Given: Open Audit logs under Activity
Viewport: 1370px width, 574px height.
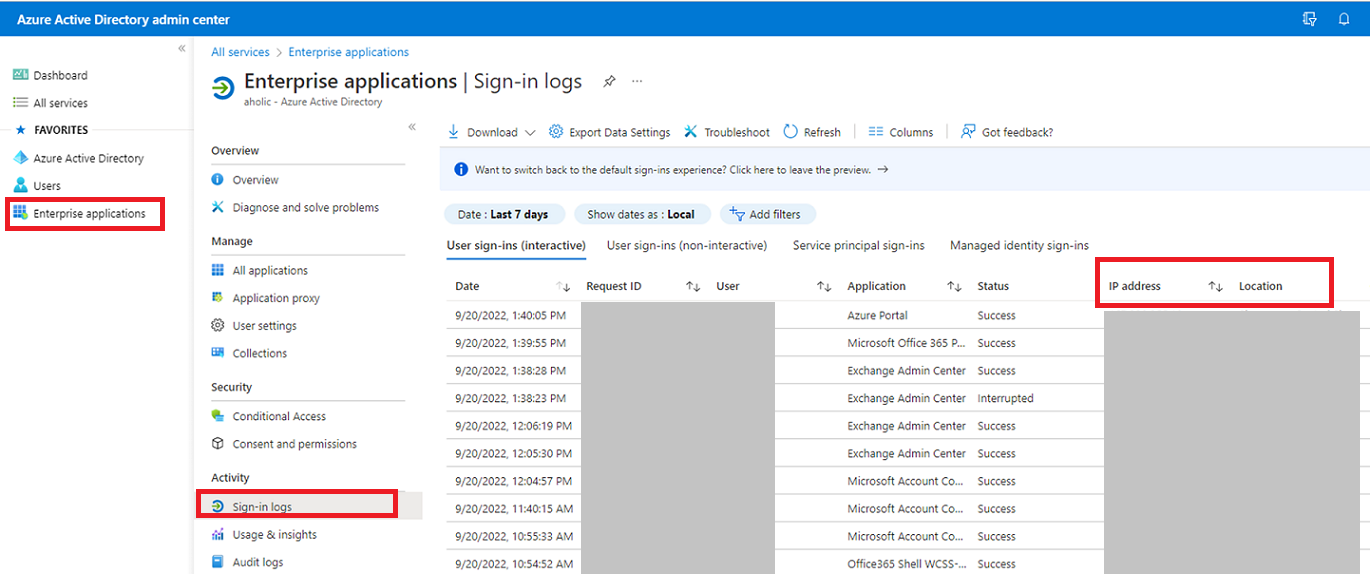Looking at the screenshot, I should (258, 562).
